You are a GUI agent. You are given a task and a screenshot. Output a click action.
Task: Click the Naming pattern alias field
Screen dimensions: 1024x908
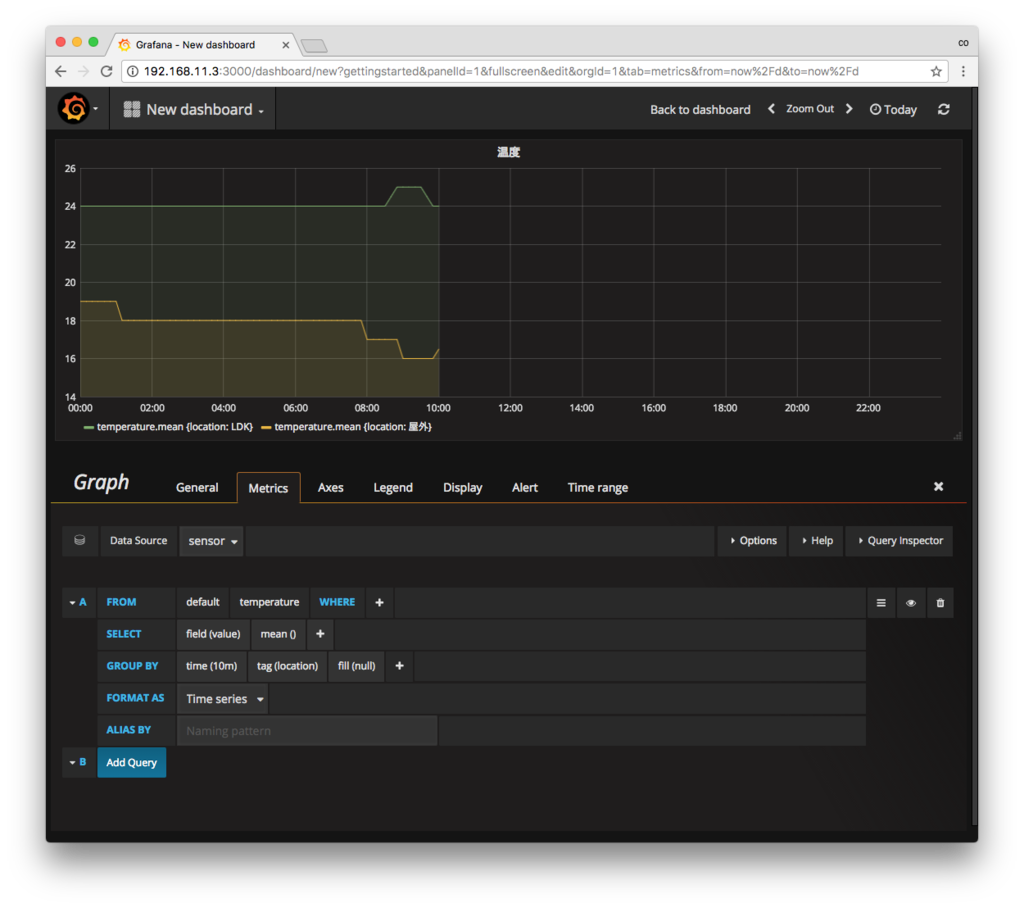click(x=307, y=730)
